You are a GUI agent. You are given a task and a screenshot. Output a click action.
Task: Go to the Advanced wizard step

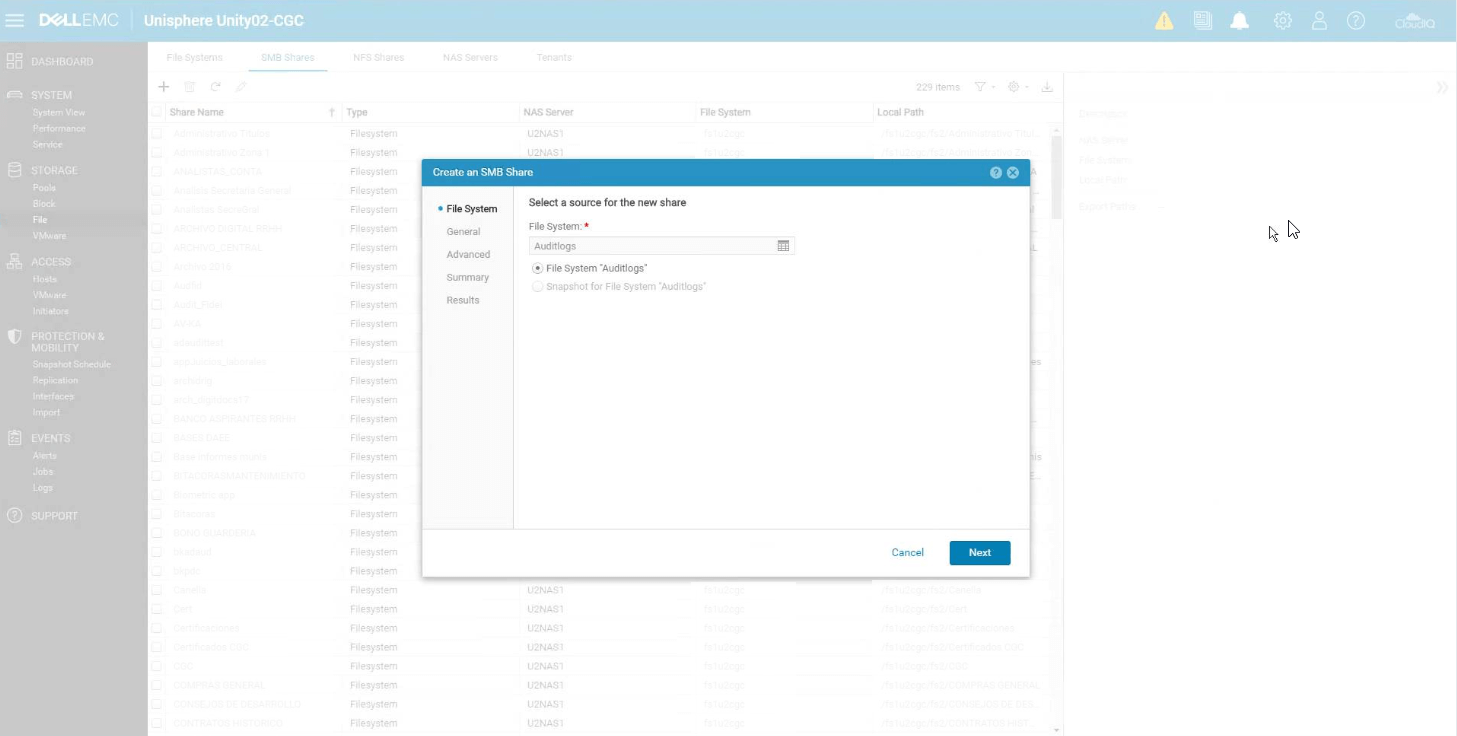click(x=468, y=255)
